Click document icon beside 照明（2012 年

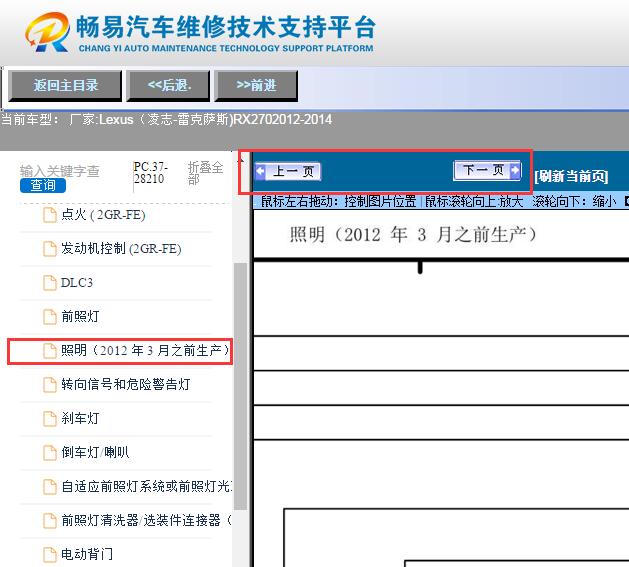point(50,351)
